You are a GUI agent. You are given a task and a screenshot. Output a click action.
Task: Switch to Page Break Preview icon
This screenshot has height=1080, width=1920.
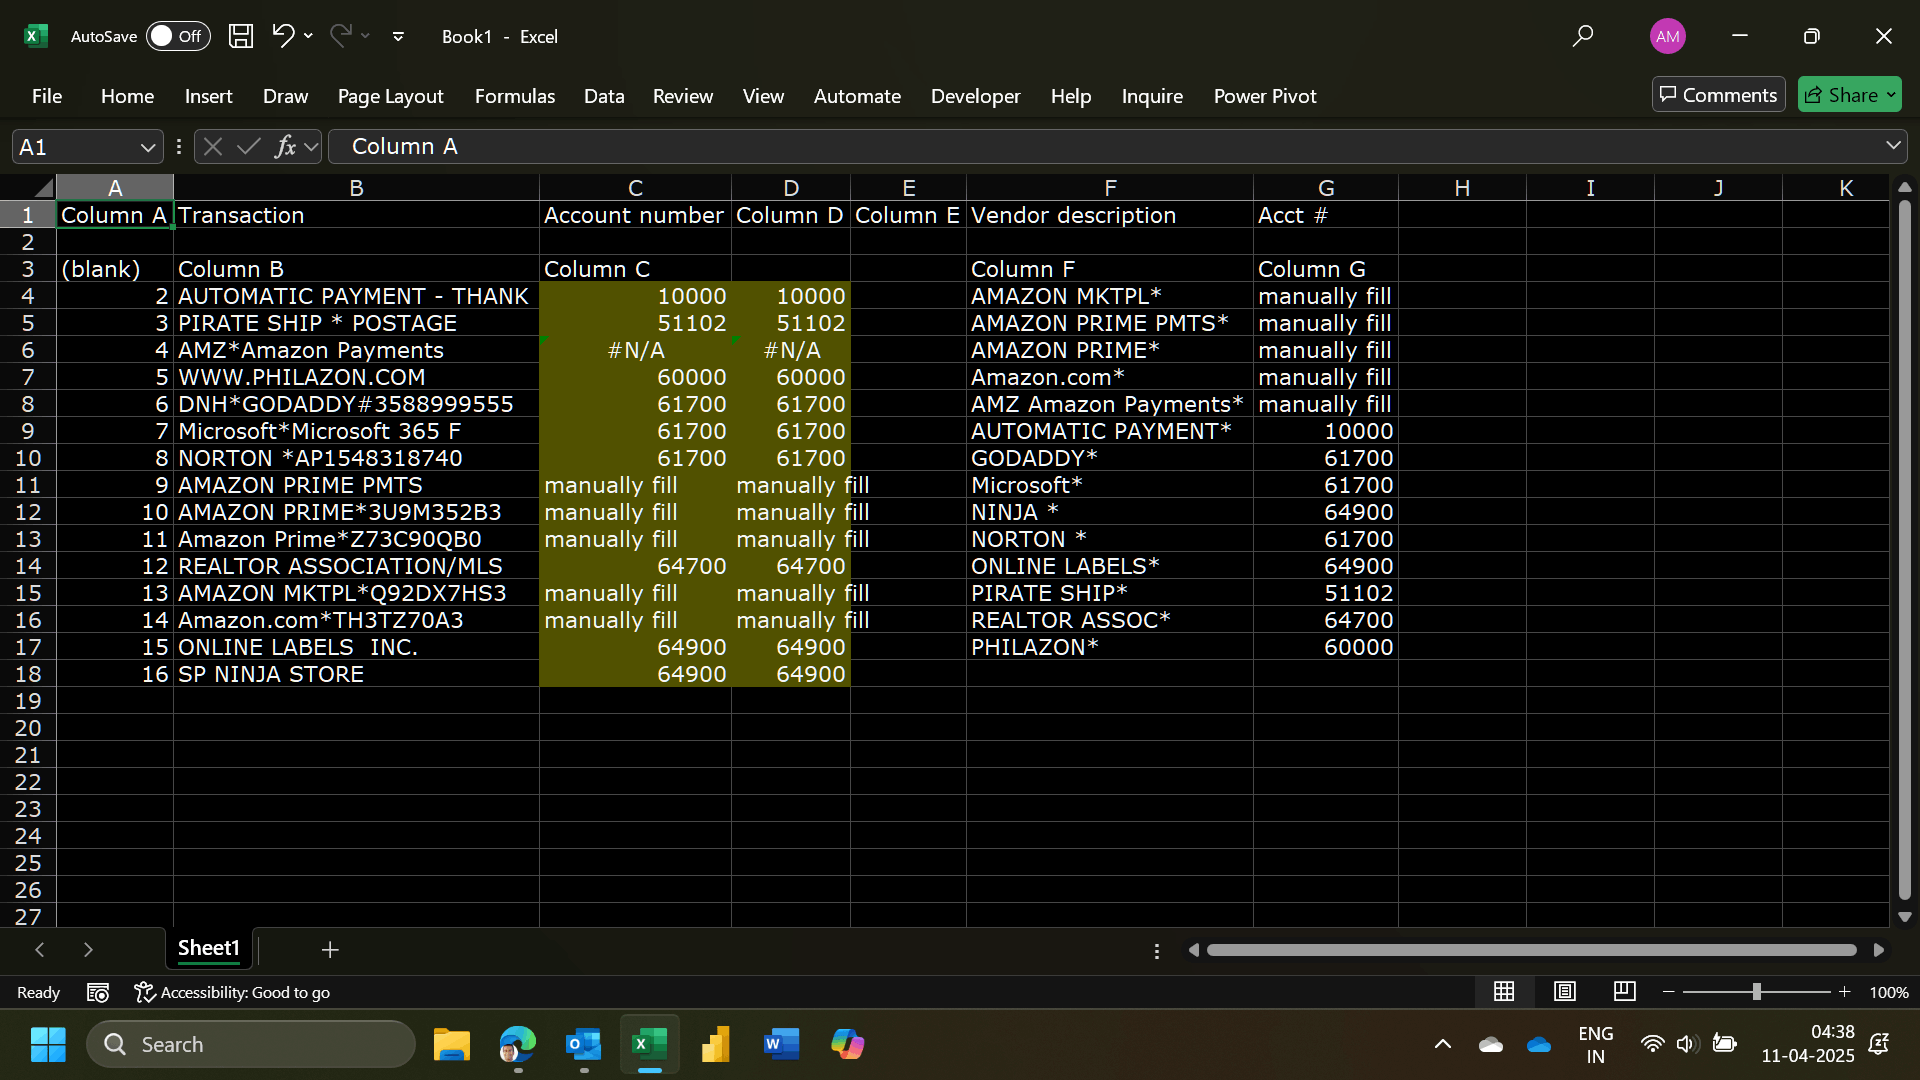1625,991
